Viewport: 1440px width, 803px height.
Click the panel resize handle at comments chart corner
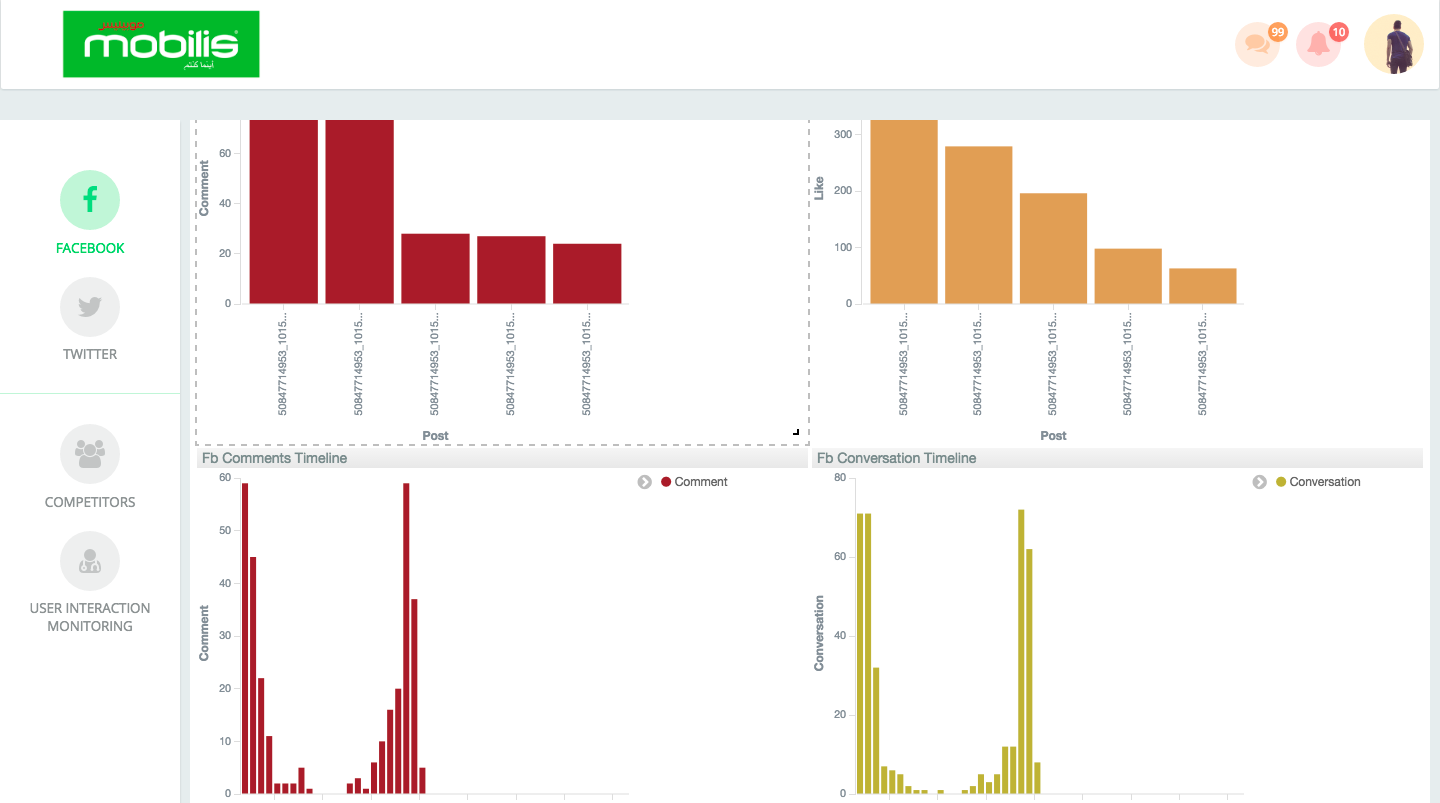[x=796, y=432]
